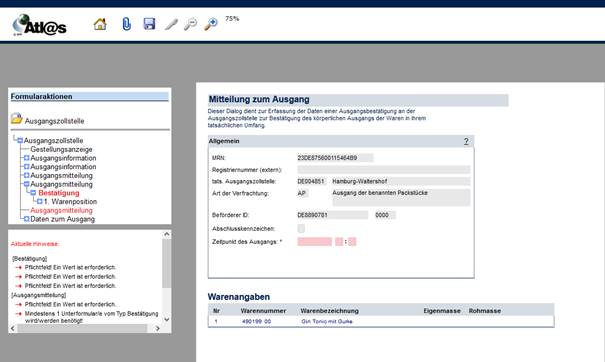Click the hints panel scroll down arrow
Viewport: 605px width, 362px height.
tap(167, 320)
